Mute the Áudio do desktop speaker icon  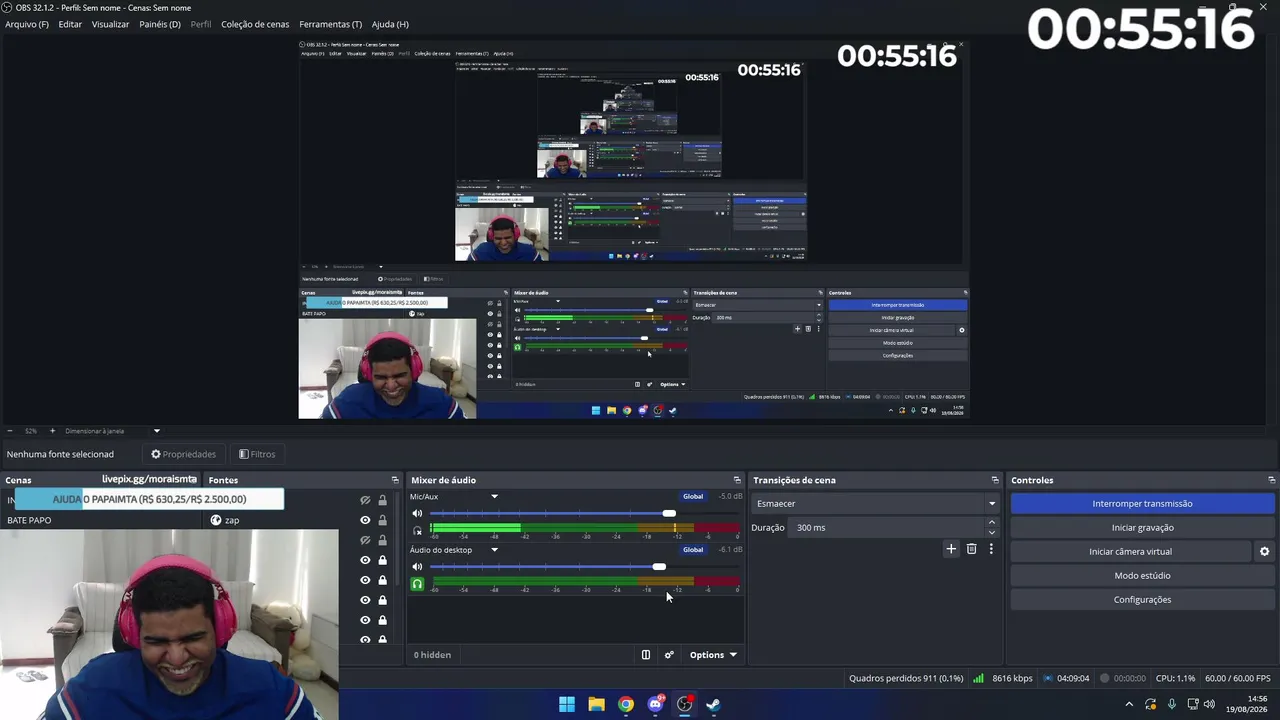click(x=417, y=567)
